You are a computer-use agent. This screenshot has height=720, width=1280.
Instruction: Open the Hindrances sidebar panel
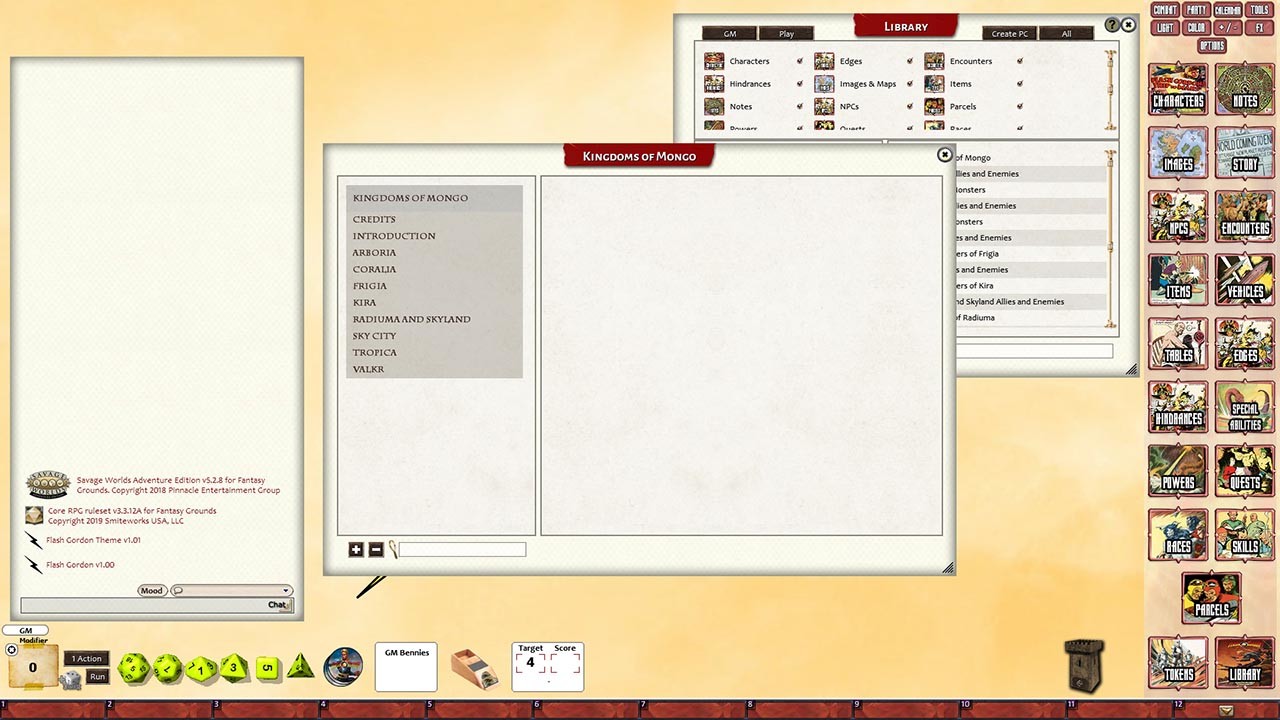pos(1178,408)
